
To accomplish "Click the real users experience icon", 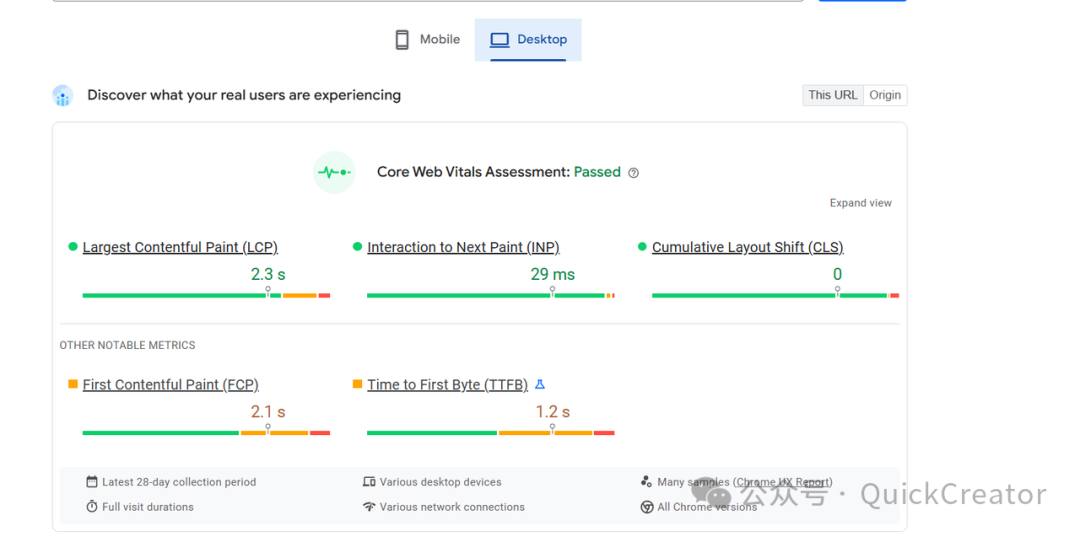I will click(x=63, y=96).
